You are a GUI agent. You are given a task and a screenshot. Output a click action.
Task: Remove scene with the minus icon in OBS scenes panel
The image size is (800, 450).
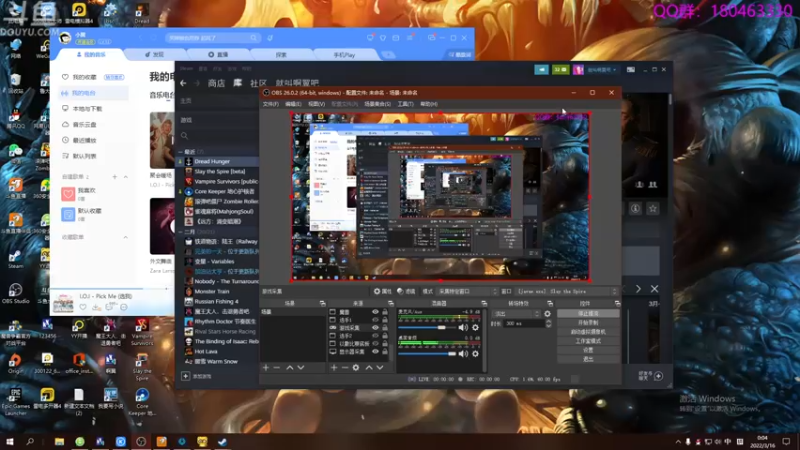click(277, 367)
